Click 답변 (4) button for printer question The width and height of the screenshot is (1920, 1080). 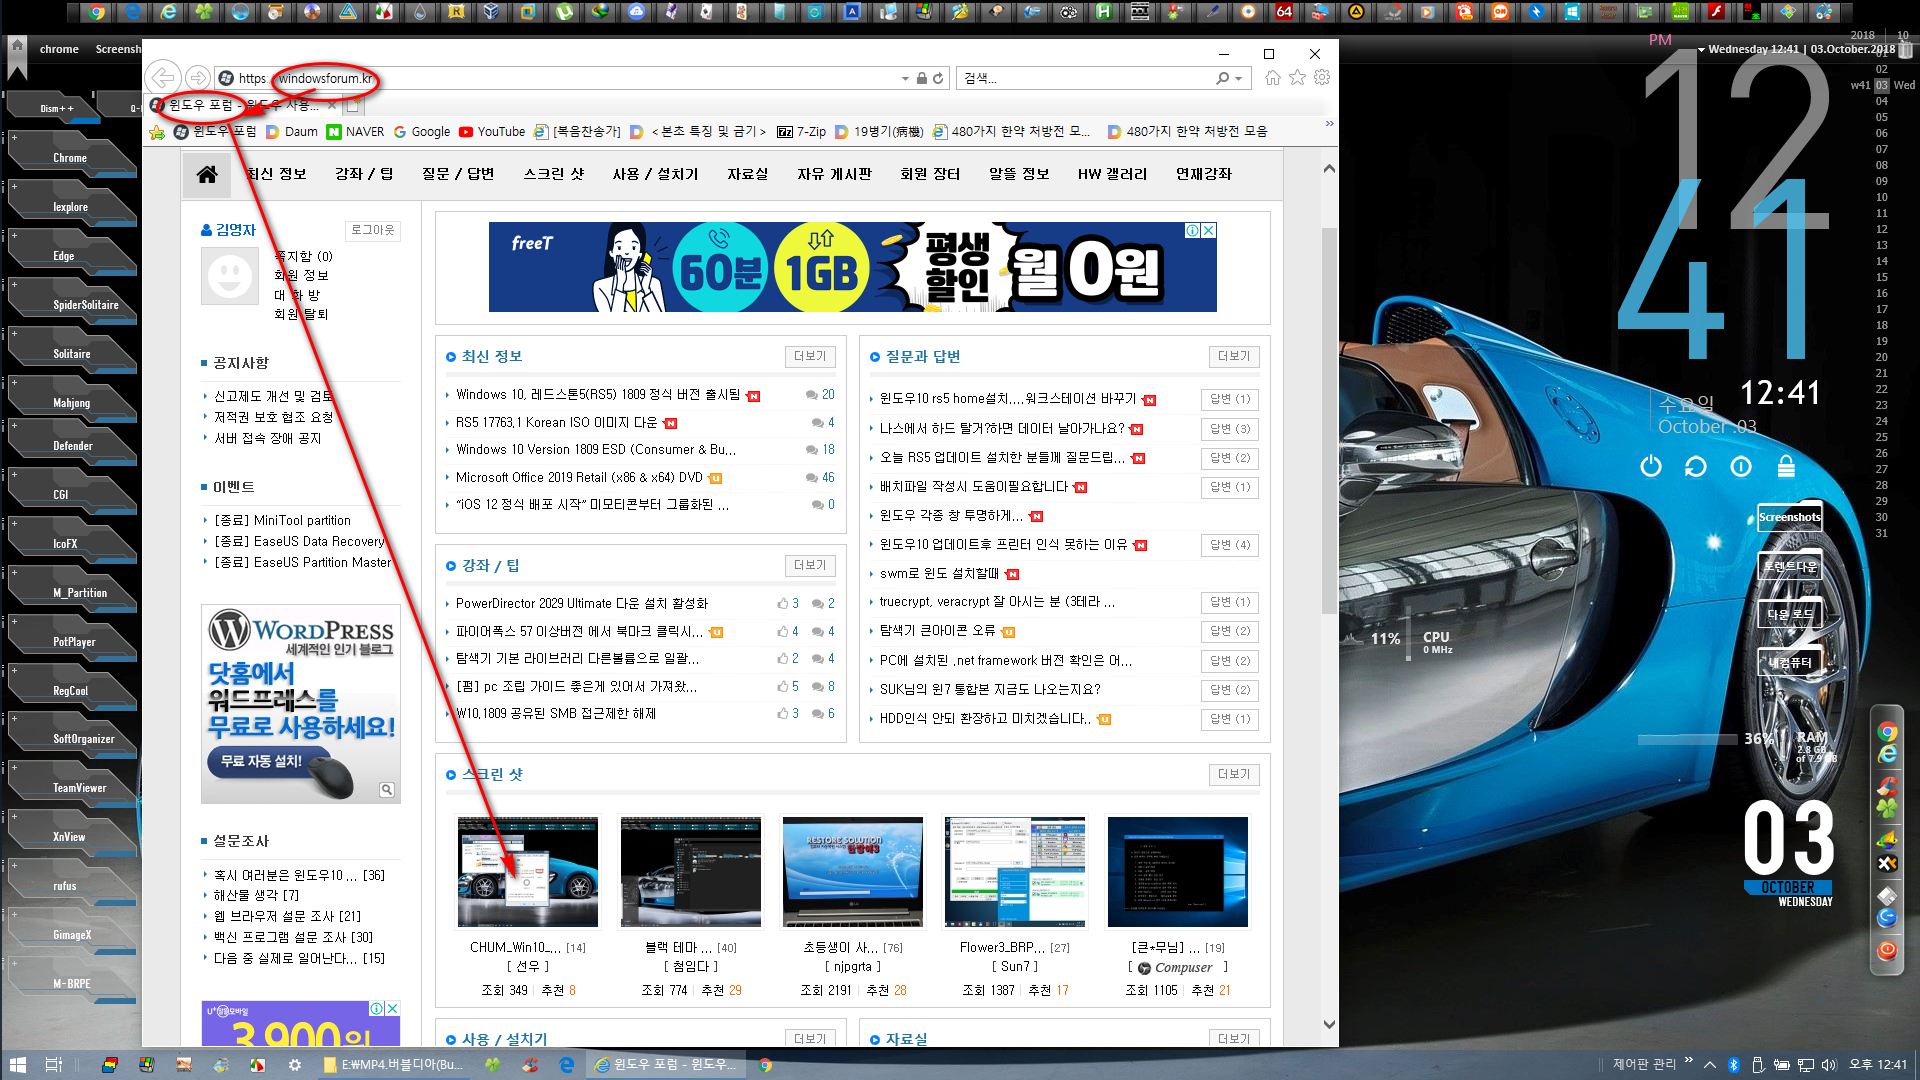point(1229,545)
